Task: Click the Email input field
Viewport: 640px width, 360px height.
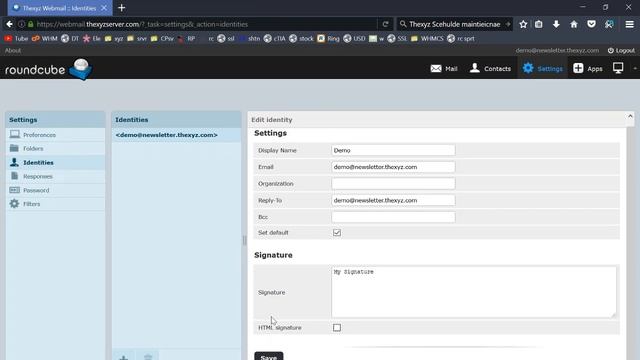Action: click(x=393, y=167)
